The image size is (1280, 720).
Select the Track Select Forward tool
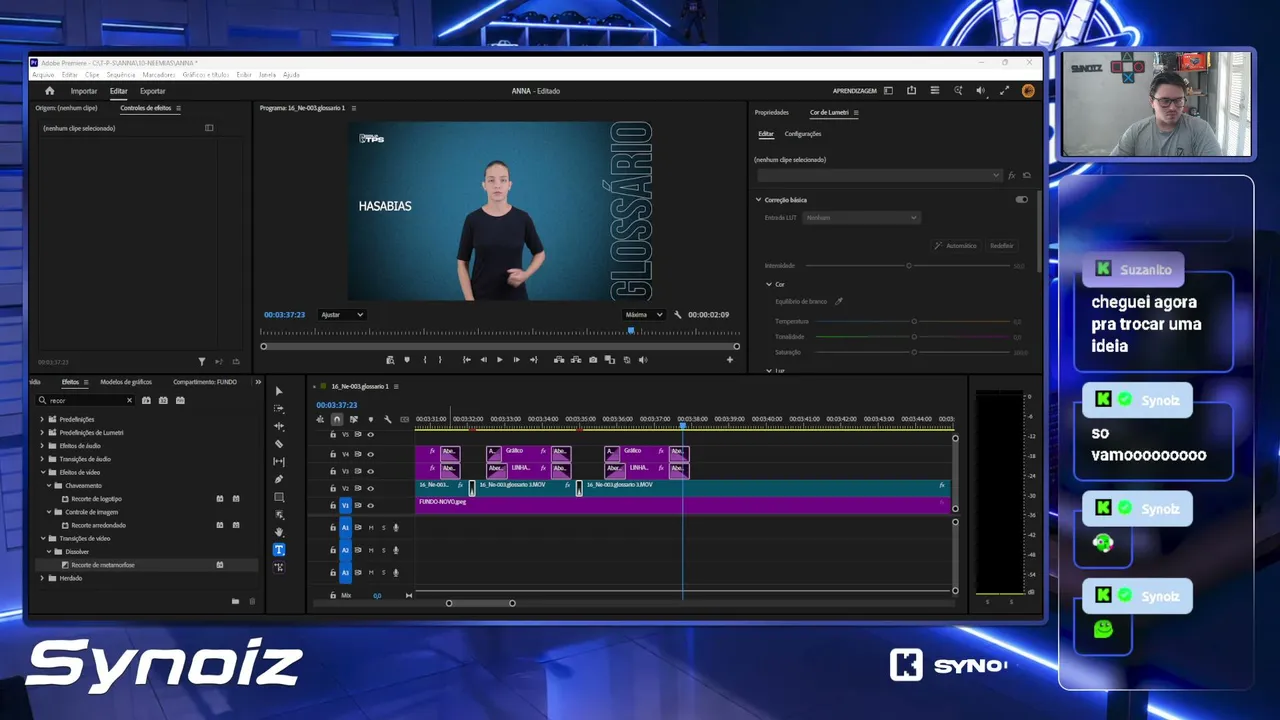point(279,409)
